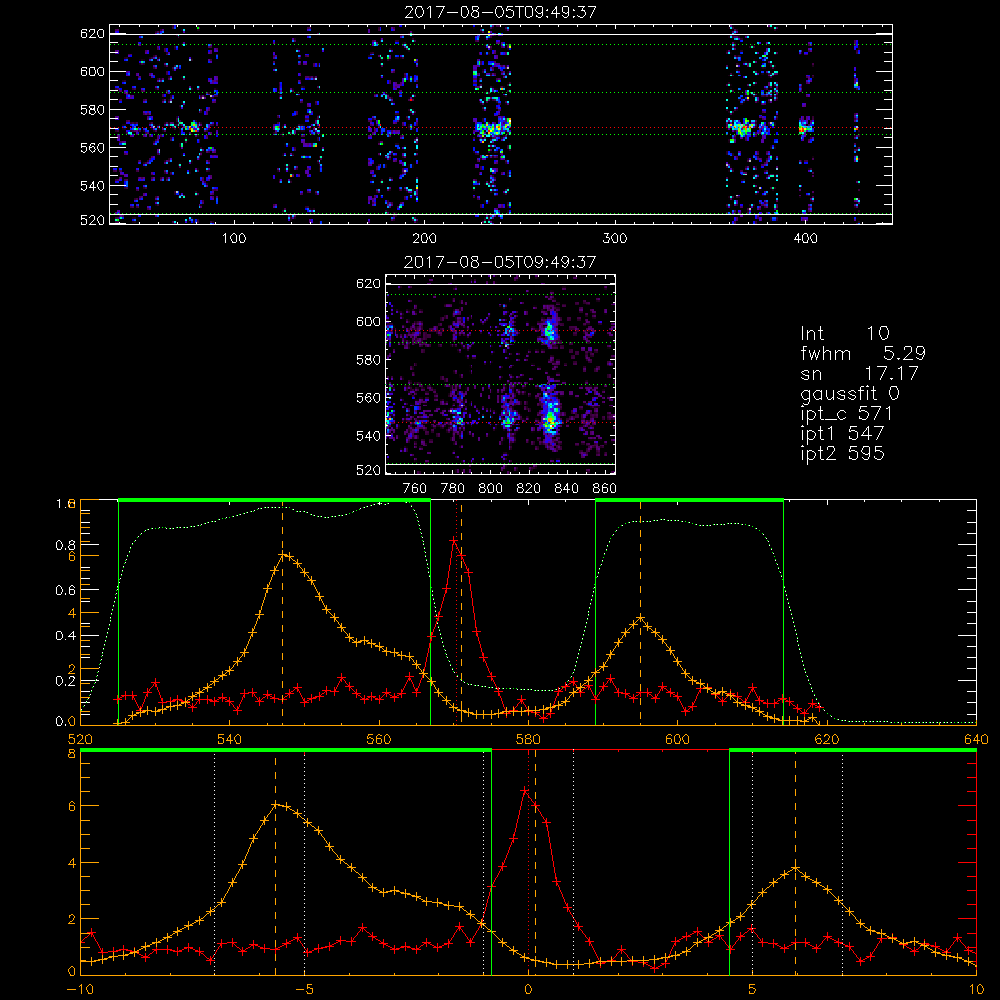
Task: Click the brightest blob in the middle image
Action: pyautogui.click(x=550, y=418)
